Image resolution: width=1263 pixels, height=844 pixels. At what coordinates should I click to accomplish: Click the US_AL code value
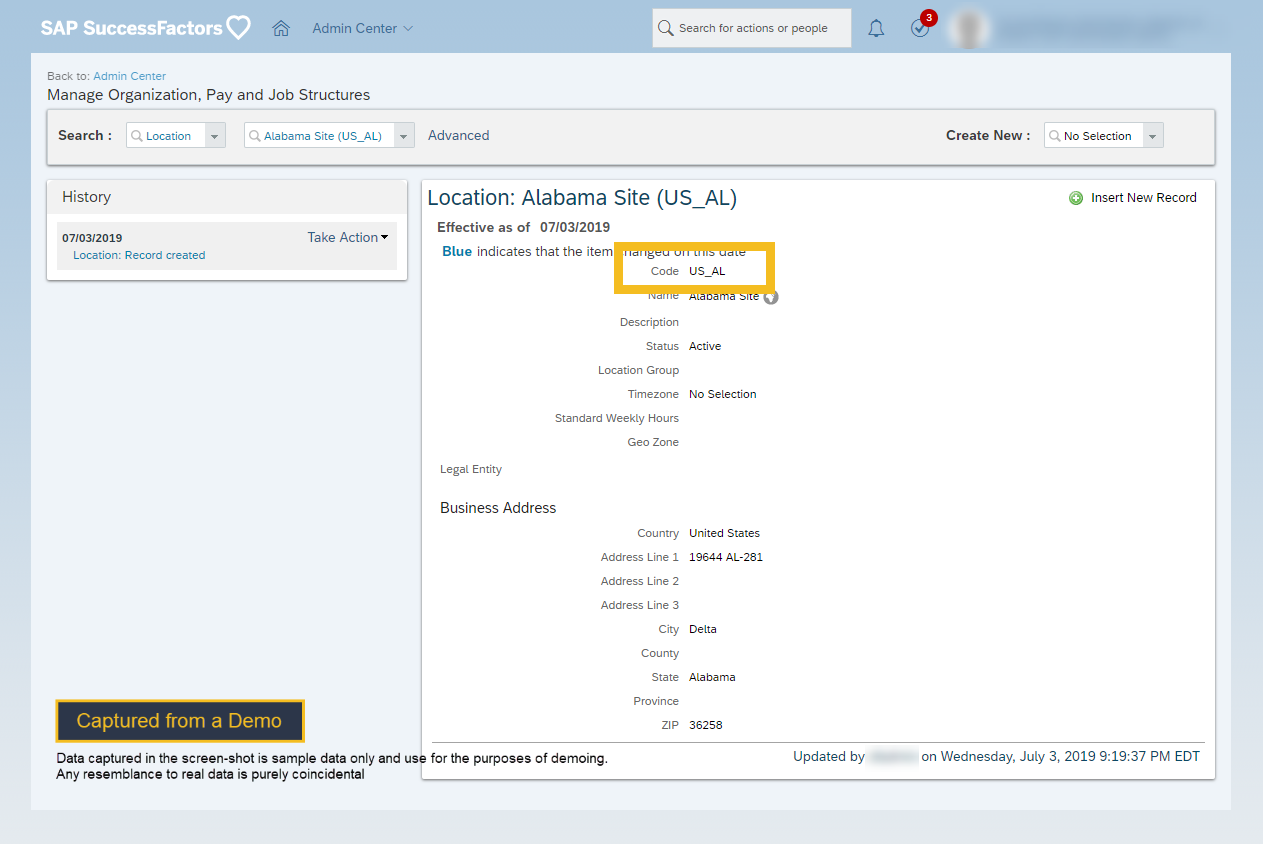(707, 271)
